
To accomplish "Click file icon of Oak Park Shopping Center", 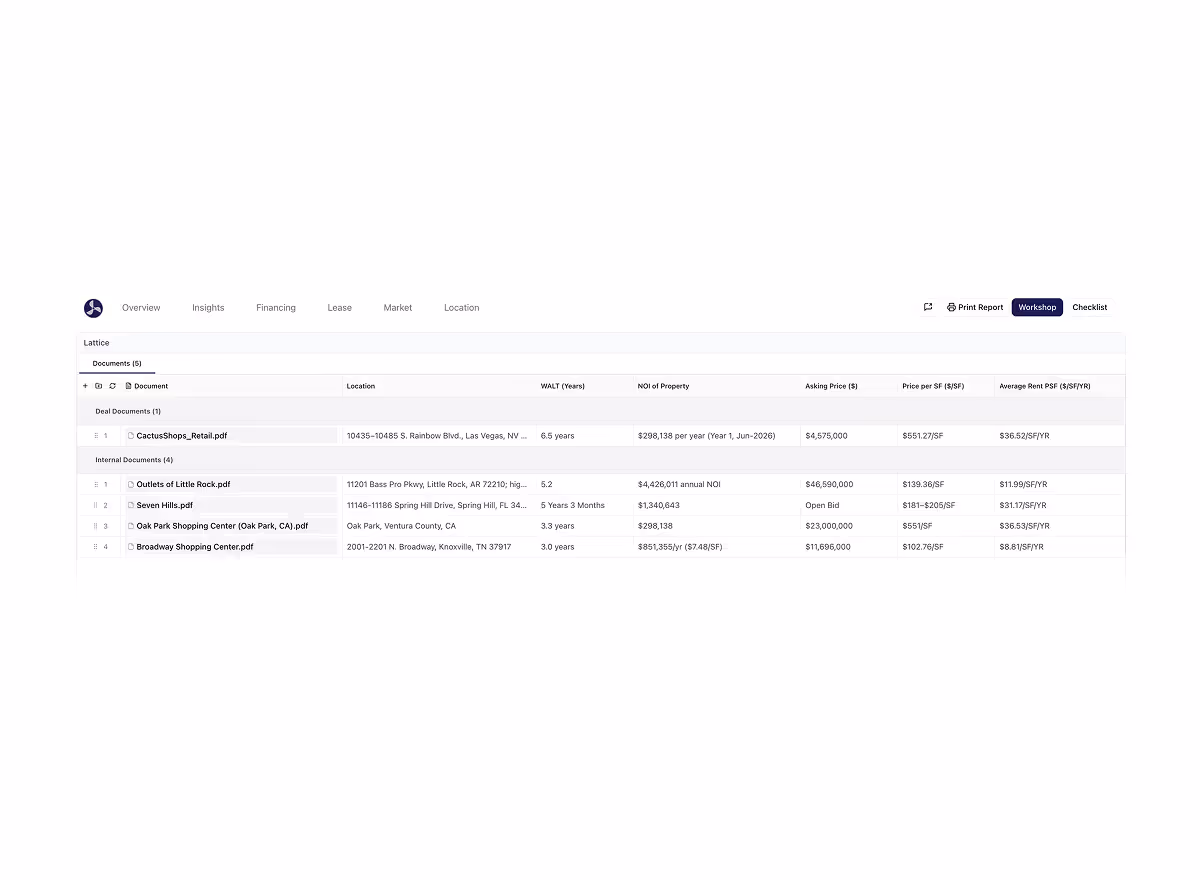I will click(x=130, y=526).
